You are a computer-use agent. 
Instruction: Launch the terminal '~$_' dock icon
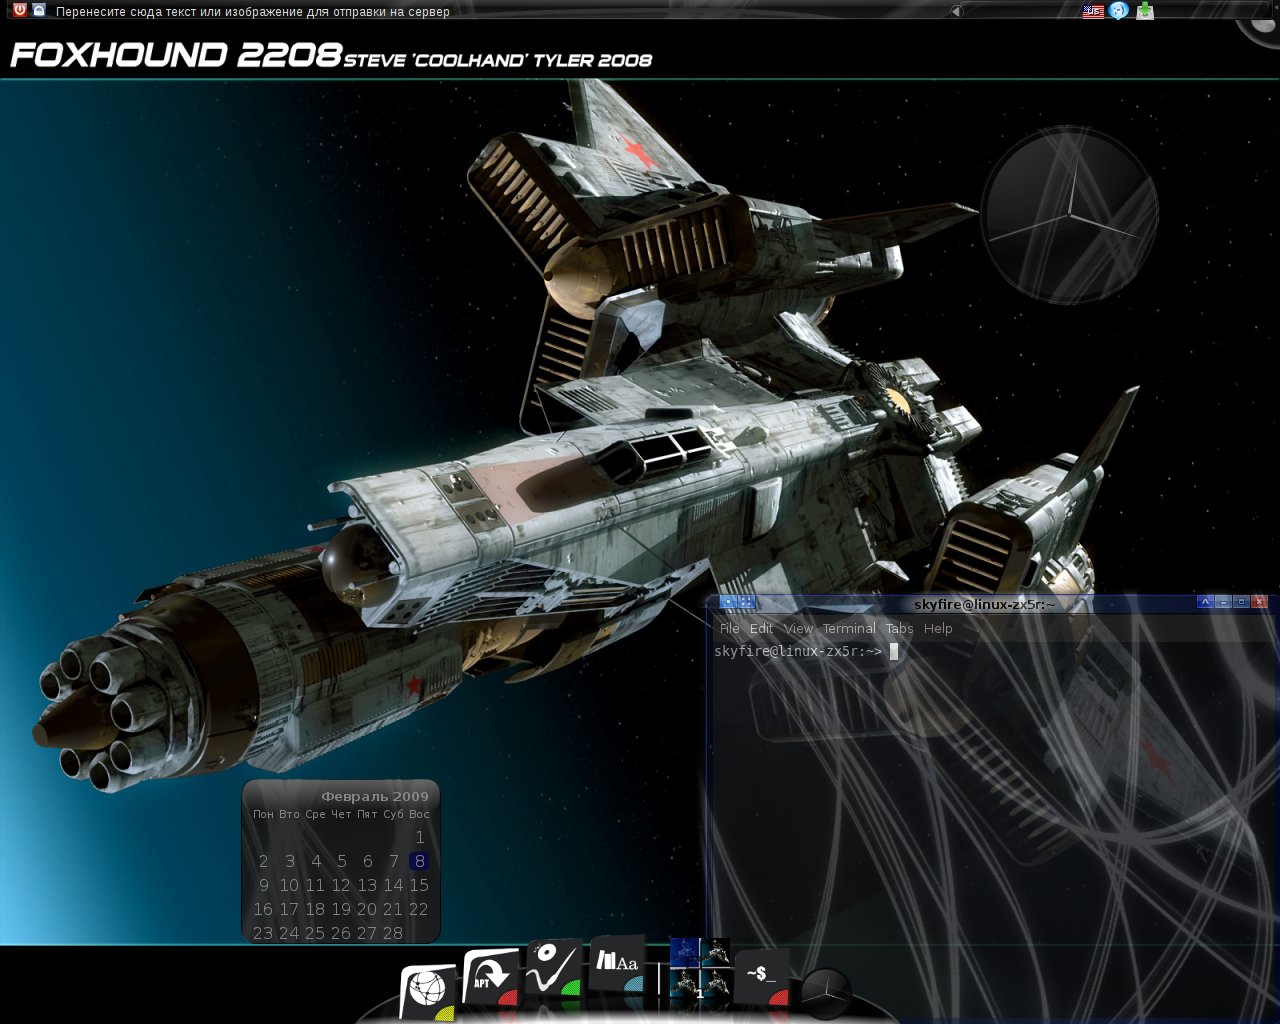763,977
